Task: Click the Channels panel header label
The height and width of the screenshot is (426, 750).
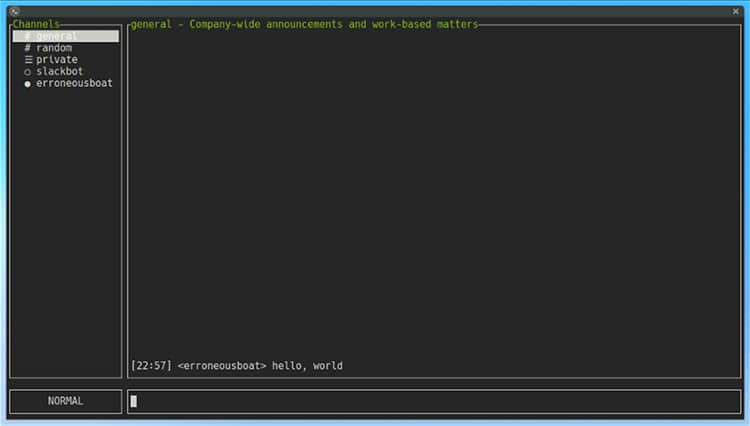Action: point(36,24)
